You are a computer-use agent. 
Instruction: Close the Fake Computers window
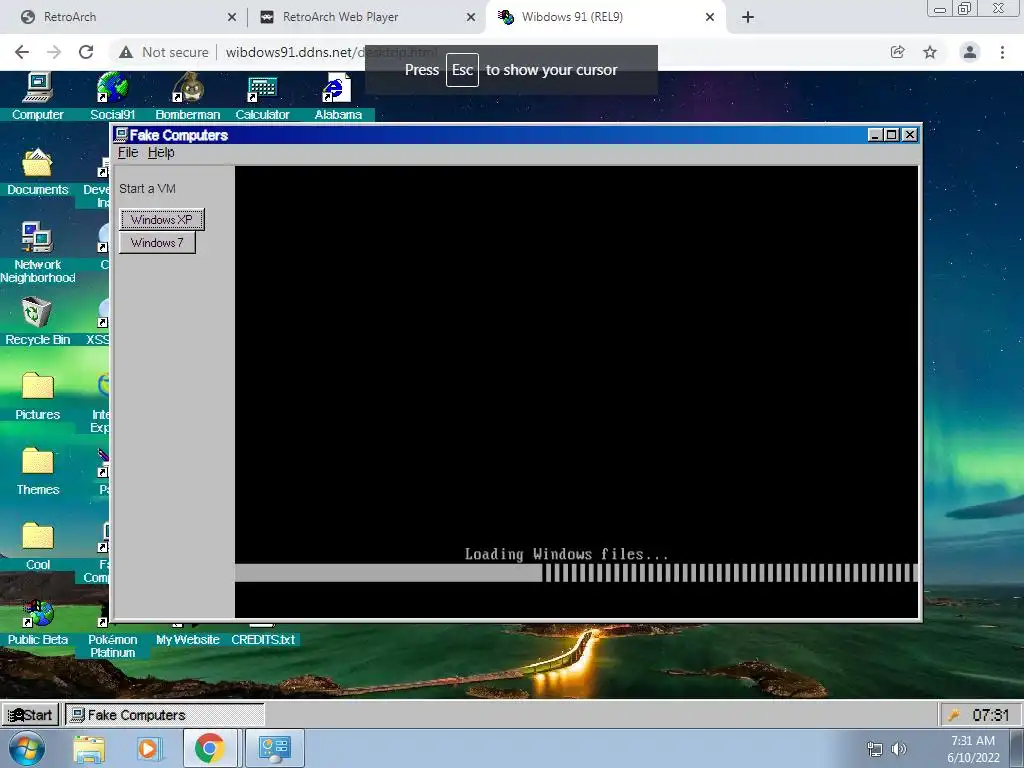coord(910,135)
